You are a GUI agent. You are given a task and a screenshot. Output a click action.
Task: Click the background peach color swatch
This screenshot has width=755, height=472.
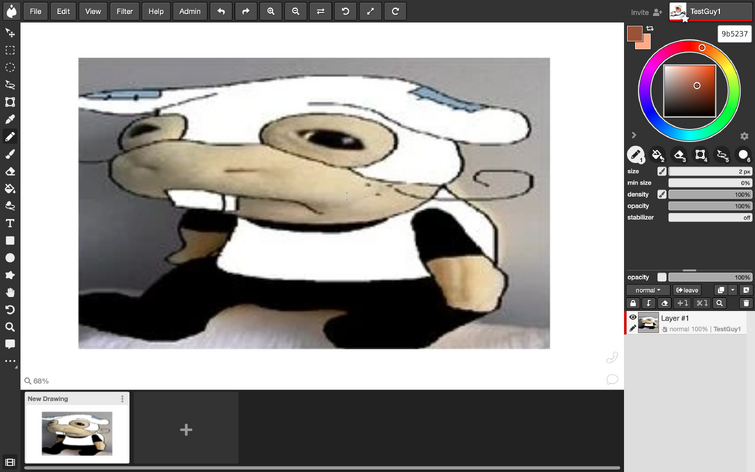(646, 44)
